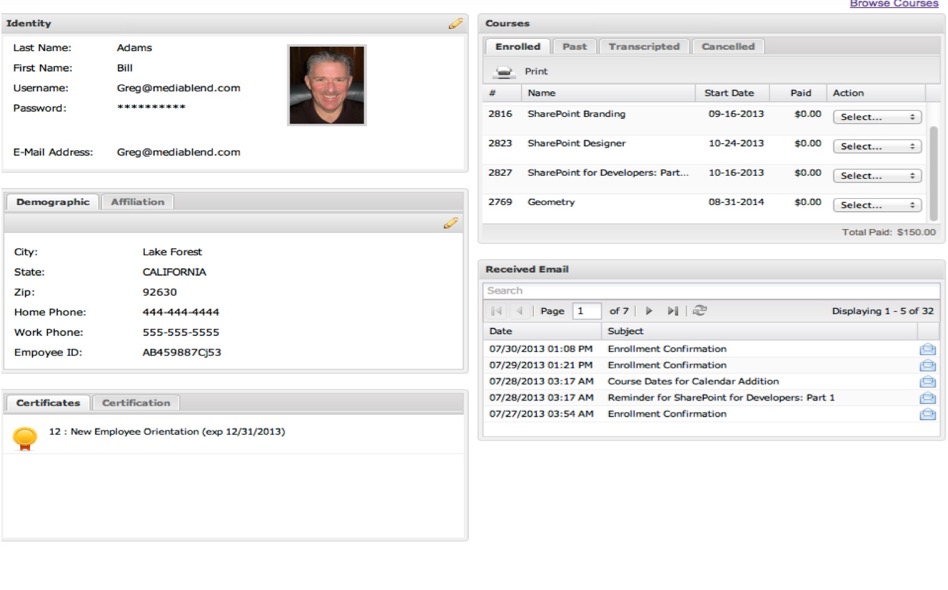Screen dimensions: 948x590
Task: Click the Identity panel edit pencil icon
Action: 455,23
